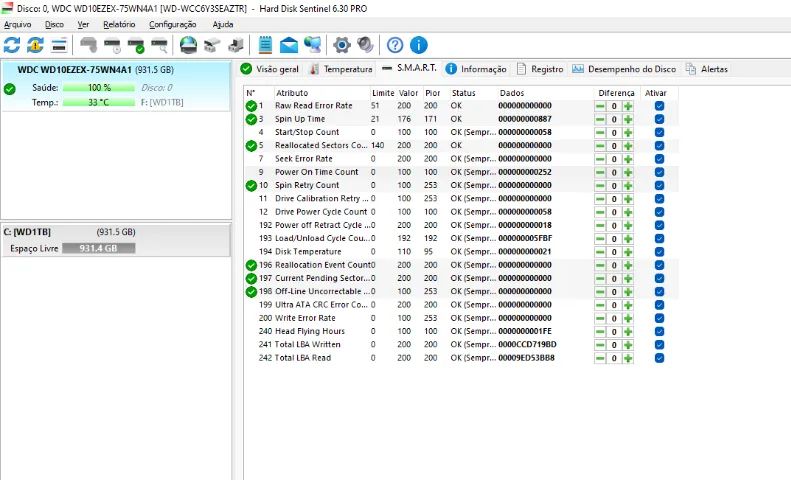Toggle Ativar checkbox for Write Error Rate

659,318
